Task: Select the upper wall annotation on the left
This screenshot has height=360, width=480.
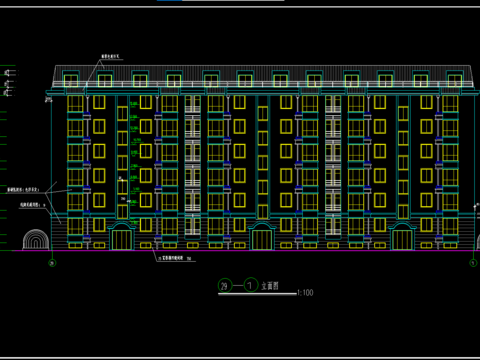Action: coord(23,190)
